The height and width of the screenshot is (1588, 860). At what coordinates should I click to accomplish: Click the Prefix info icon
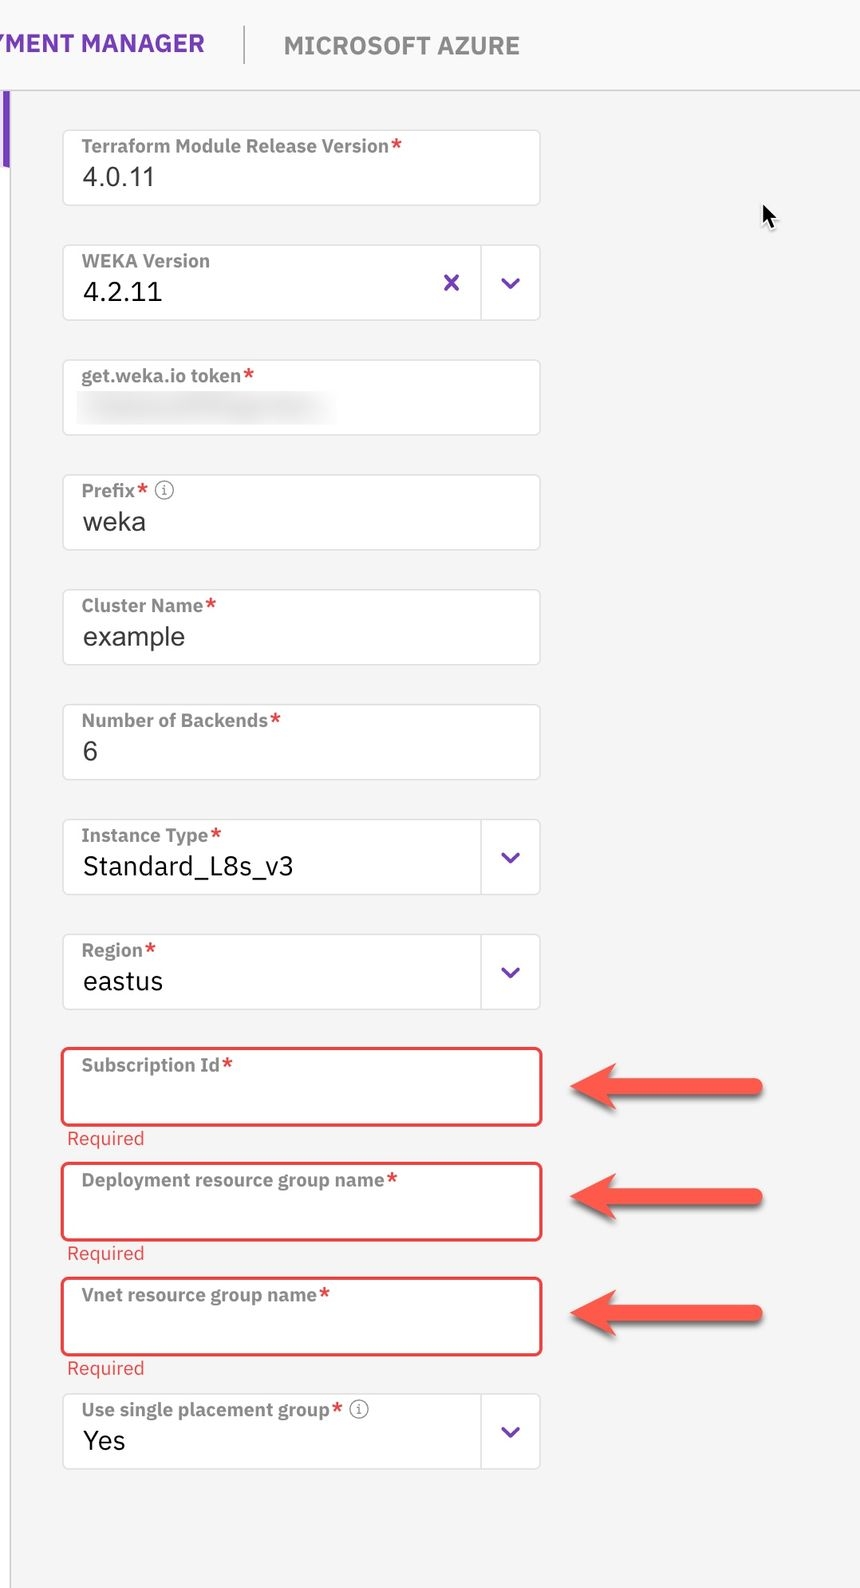click(x=164, y=490)
